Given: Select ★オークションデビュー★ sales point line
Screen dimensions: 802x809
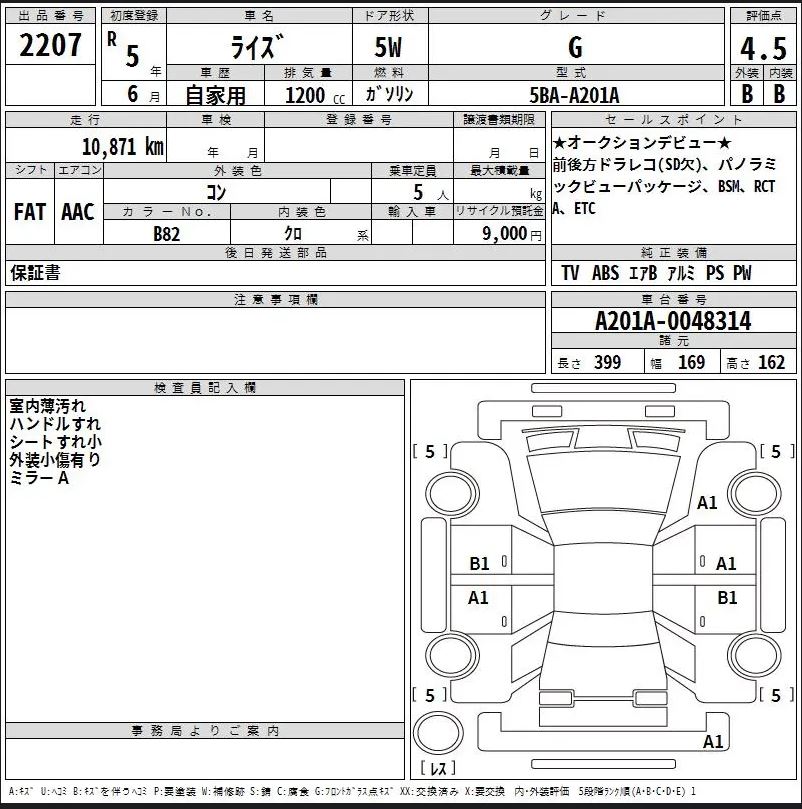Looking at the screenshot, I should (642, 142).
